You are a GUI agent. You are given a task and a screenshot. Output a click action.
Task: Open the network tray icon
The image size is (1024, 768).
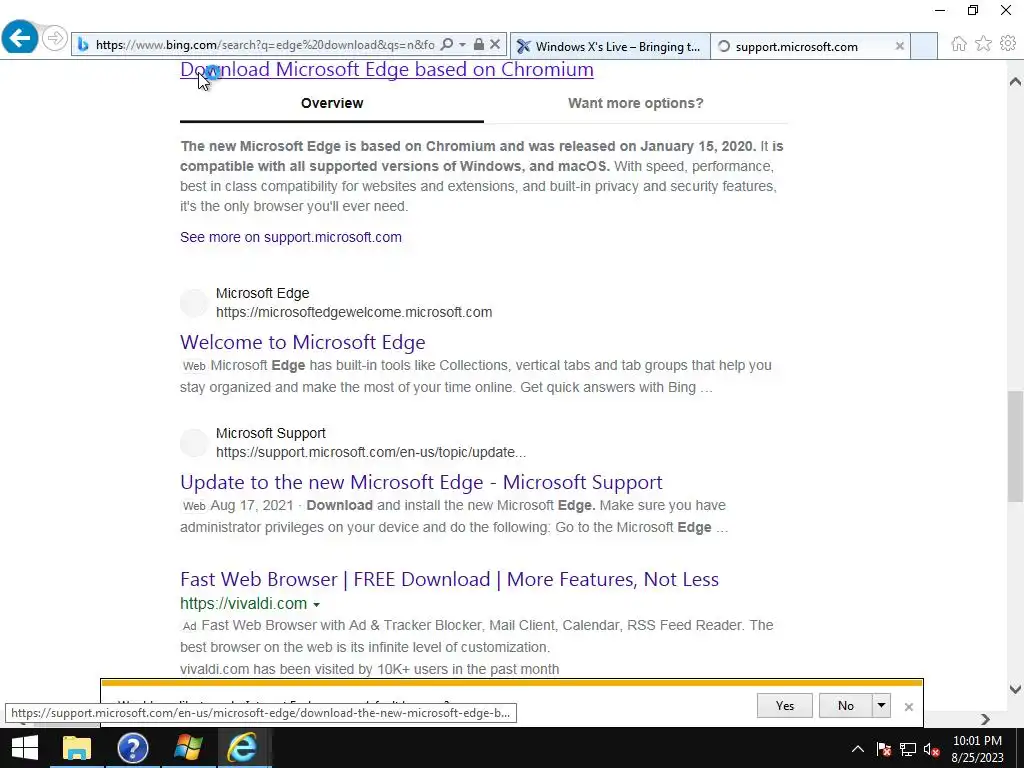pyautogui.click(x=908, y=749)
